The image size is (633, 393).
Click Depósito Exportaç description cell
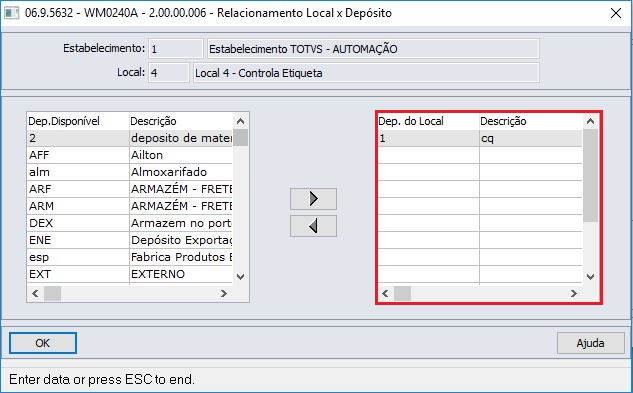[x=181, y=240]
